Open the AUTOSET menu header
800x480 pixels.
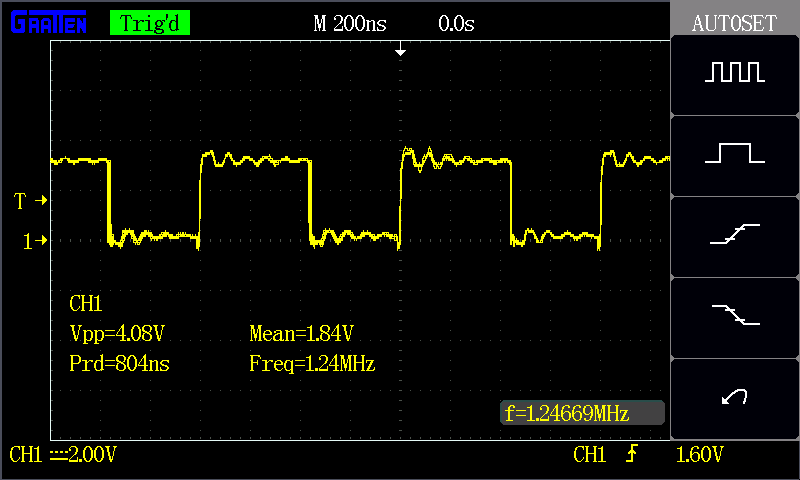click(735, 23)
